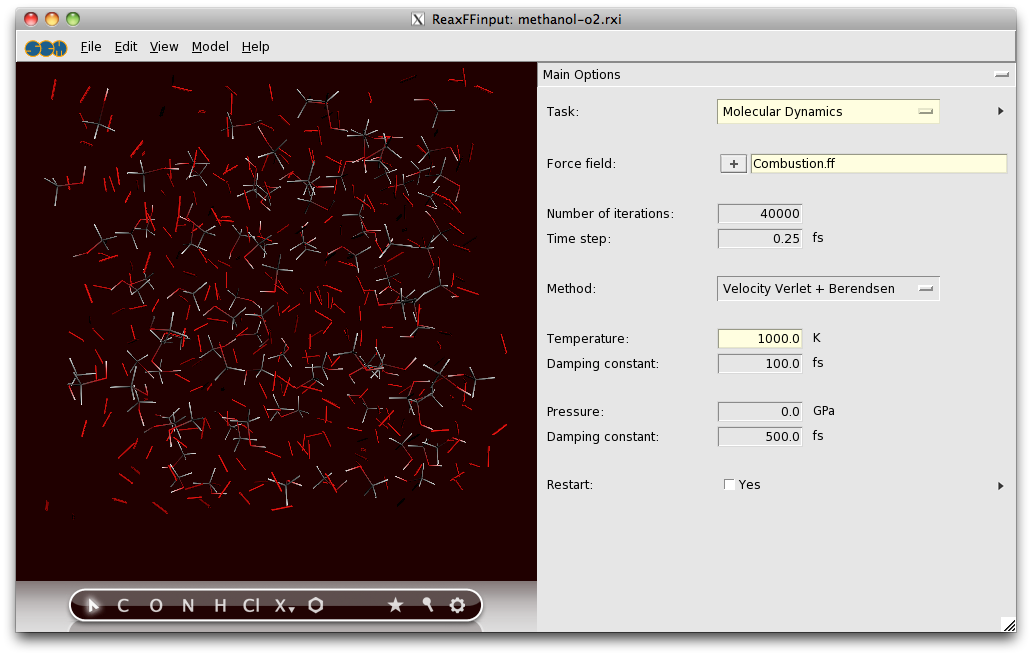Open the X other element picker
1032x656 pixels.
(x=284, y=605)
